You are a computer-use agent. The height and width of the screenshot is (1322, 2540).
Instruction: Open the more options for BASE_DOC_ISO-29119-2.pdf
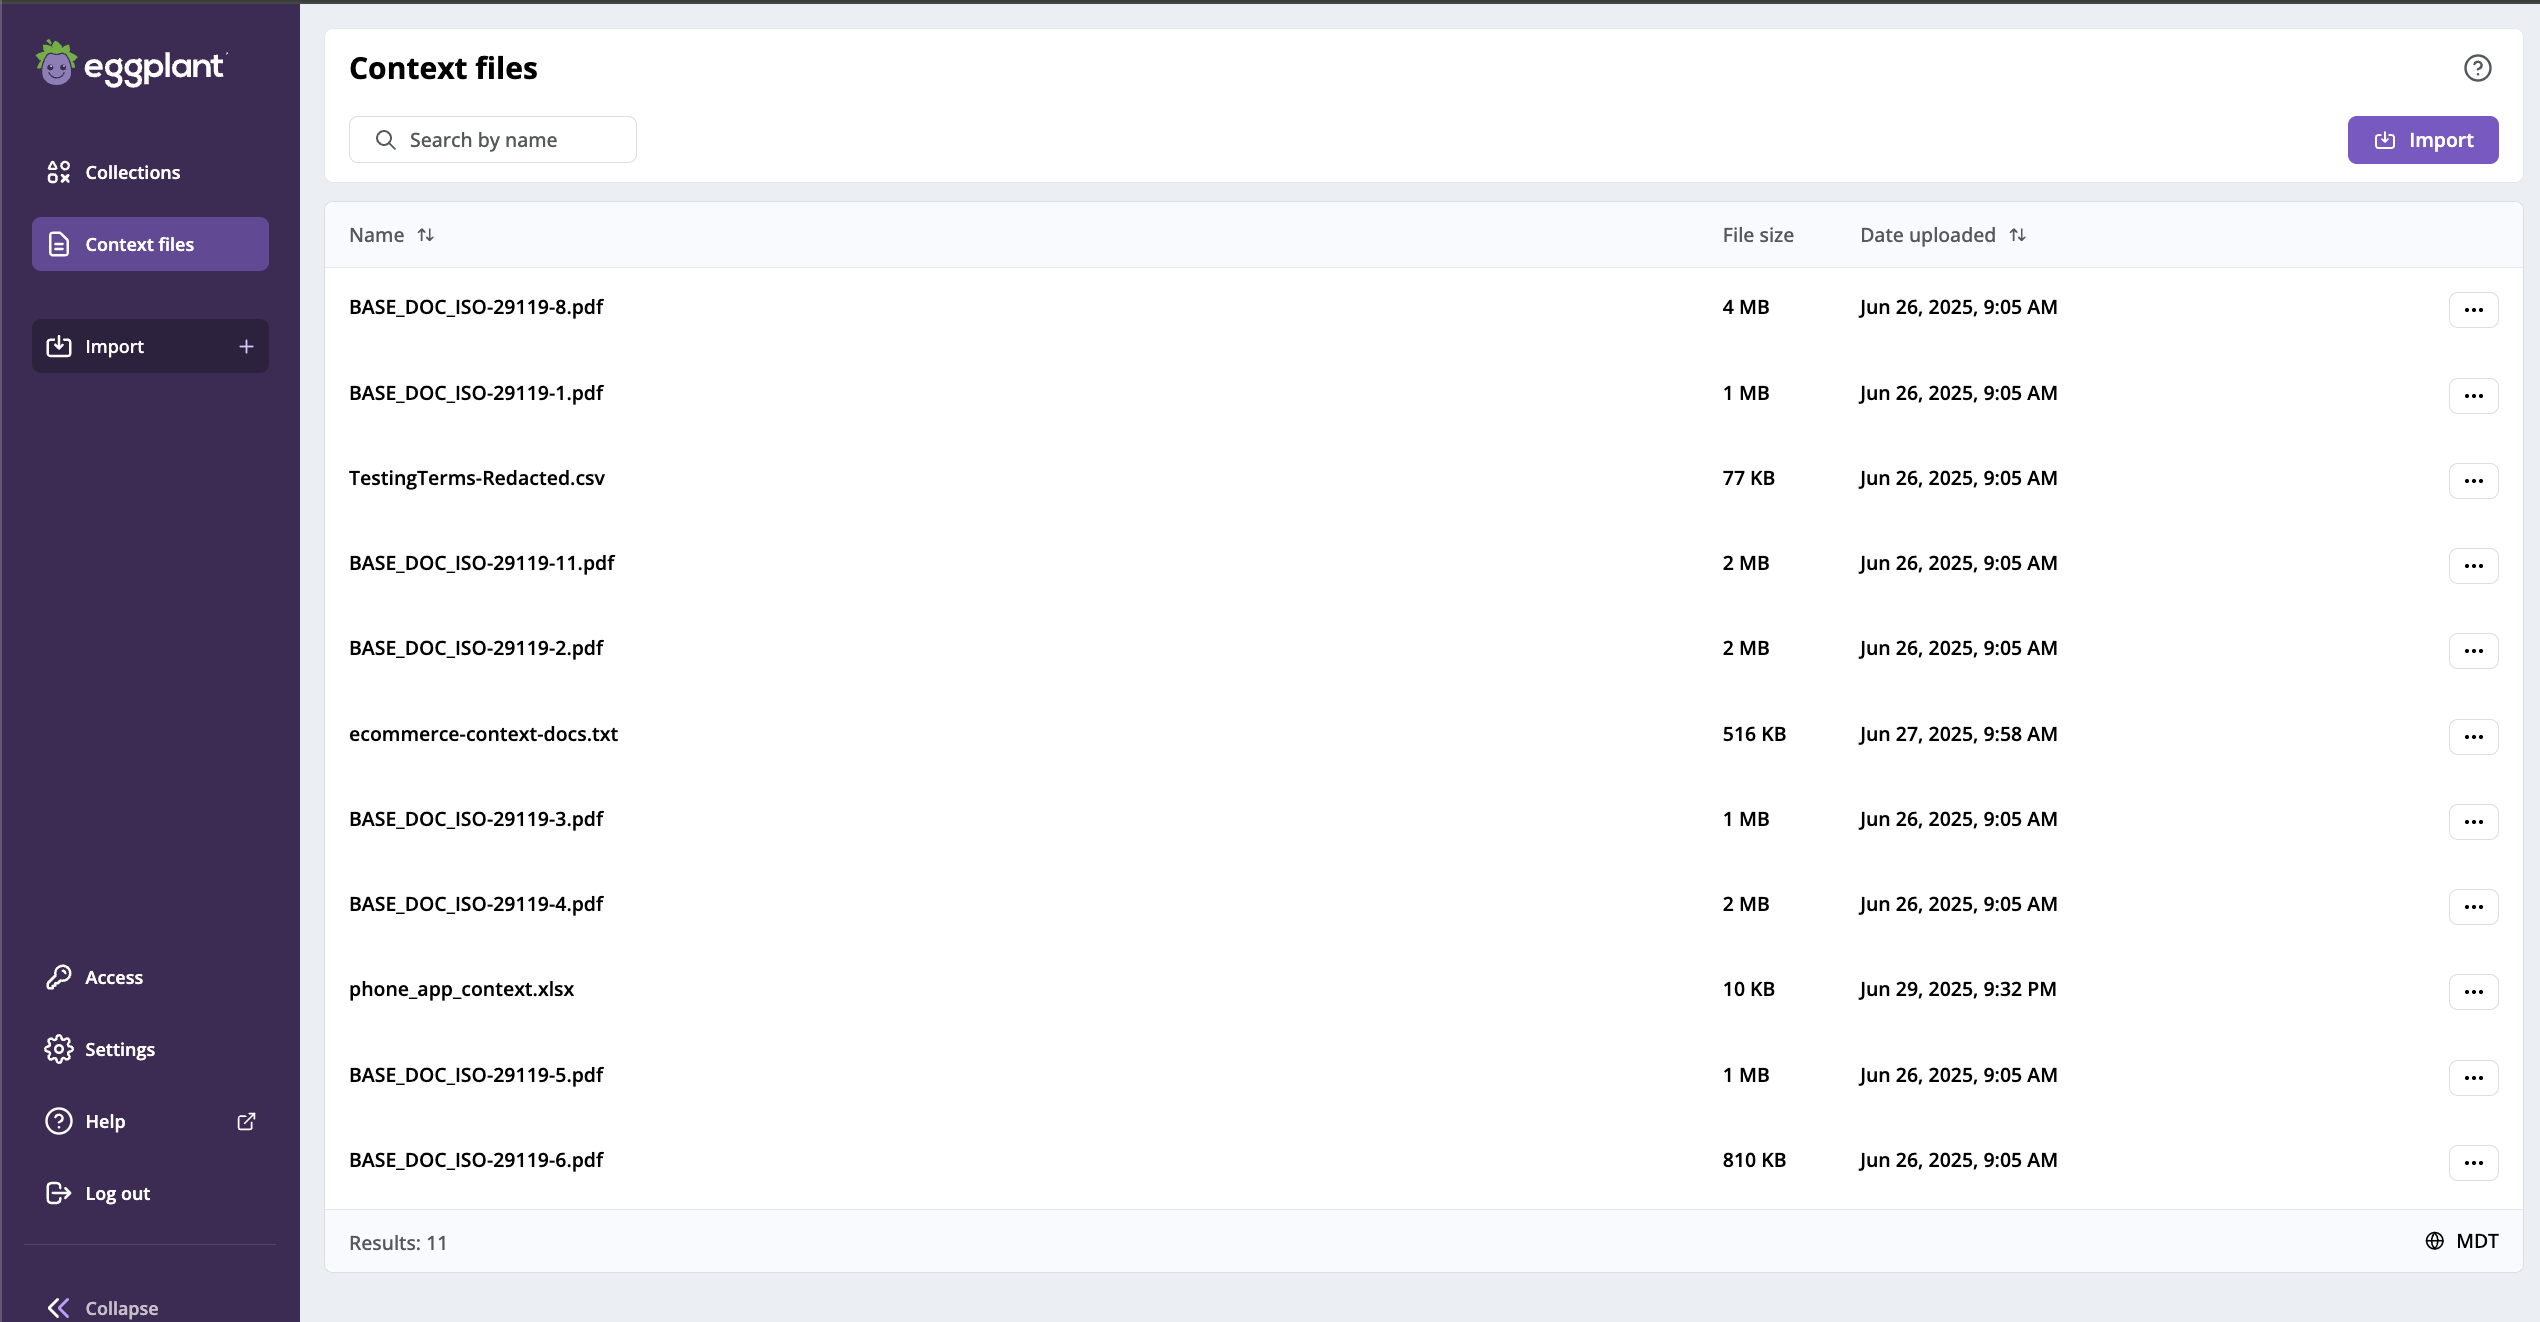pyautogui.click(x=2473, y=651)
